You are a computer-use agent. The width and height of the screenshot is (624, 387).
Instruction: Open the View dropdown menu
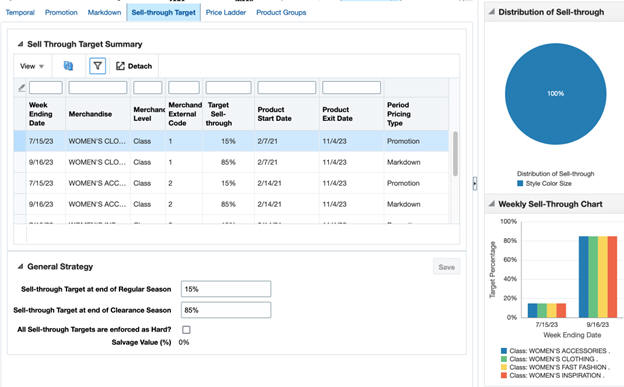point(32,66)
